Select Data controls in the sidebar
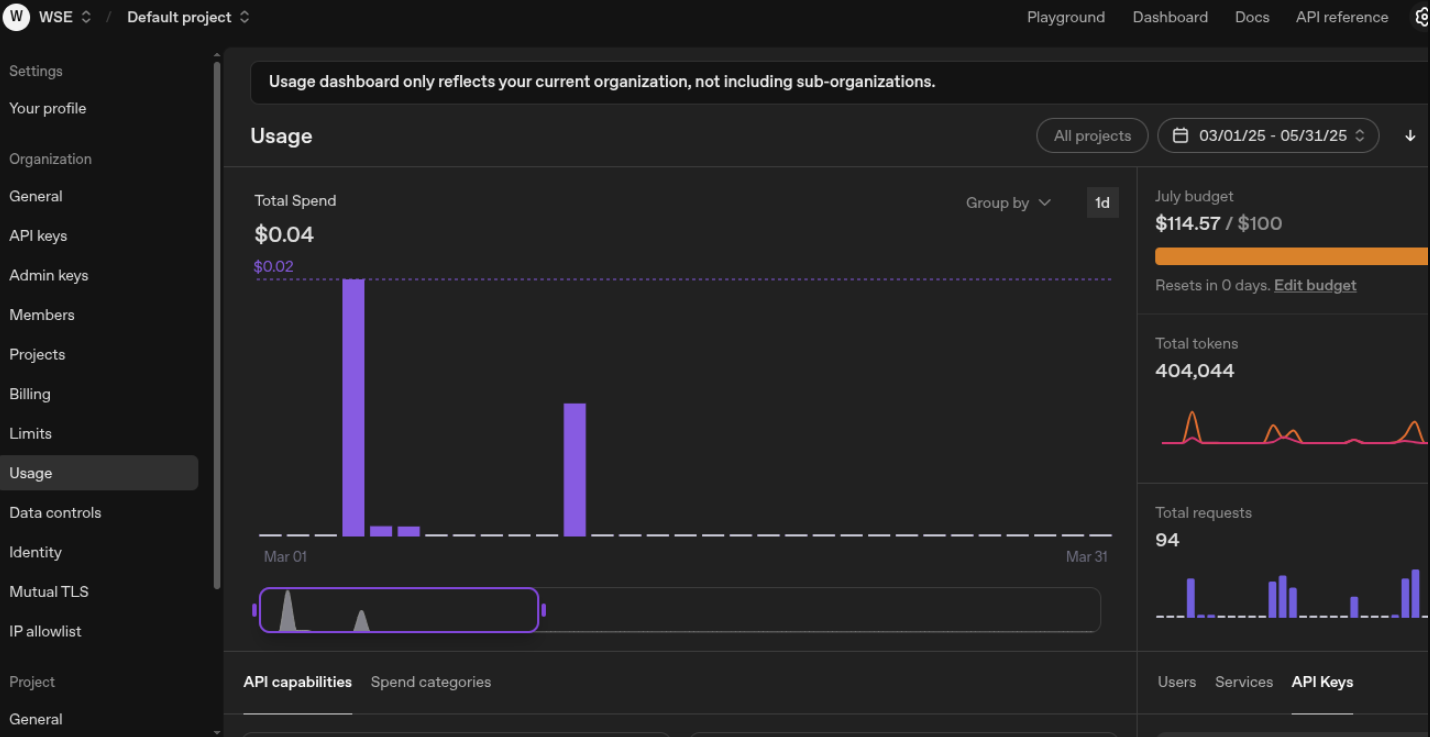This screenshot has height=737, width=1430. [55, 512]
